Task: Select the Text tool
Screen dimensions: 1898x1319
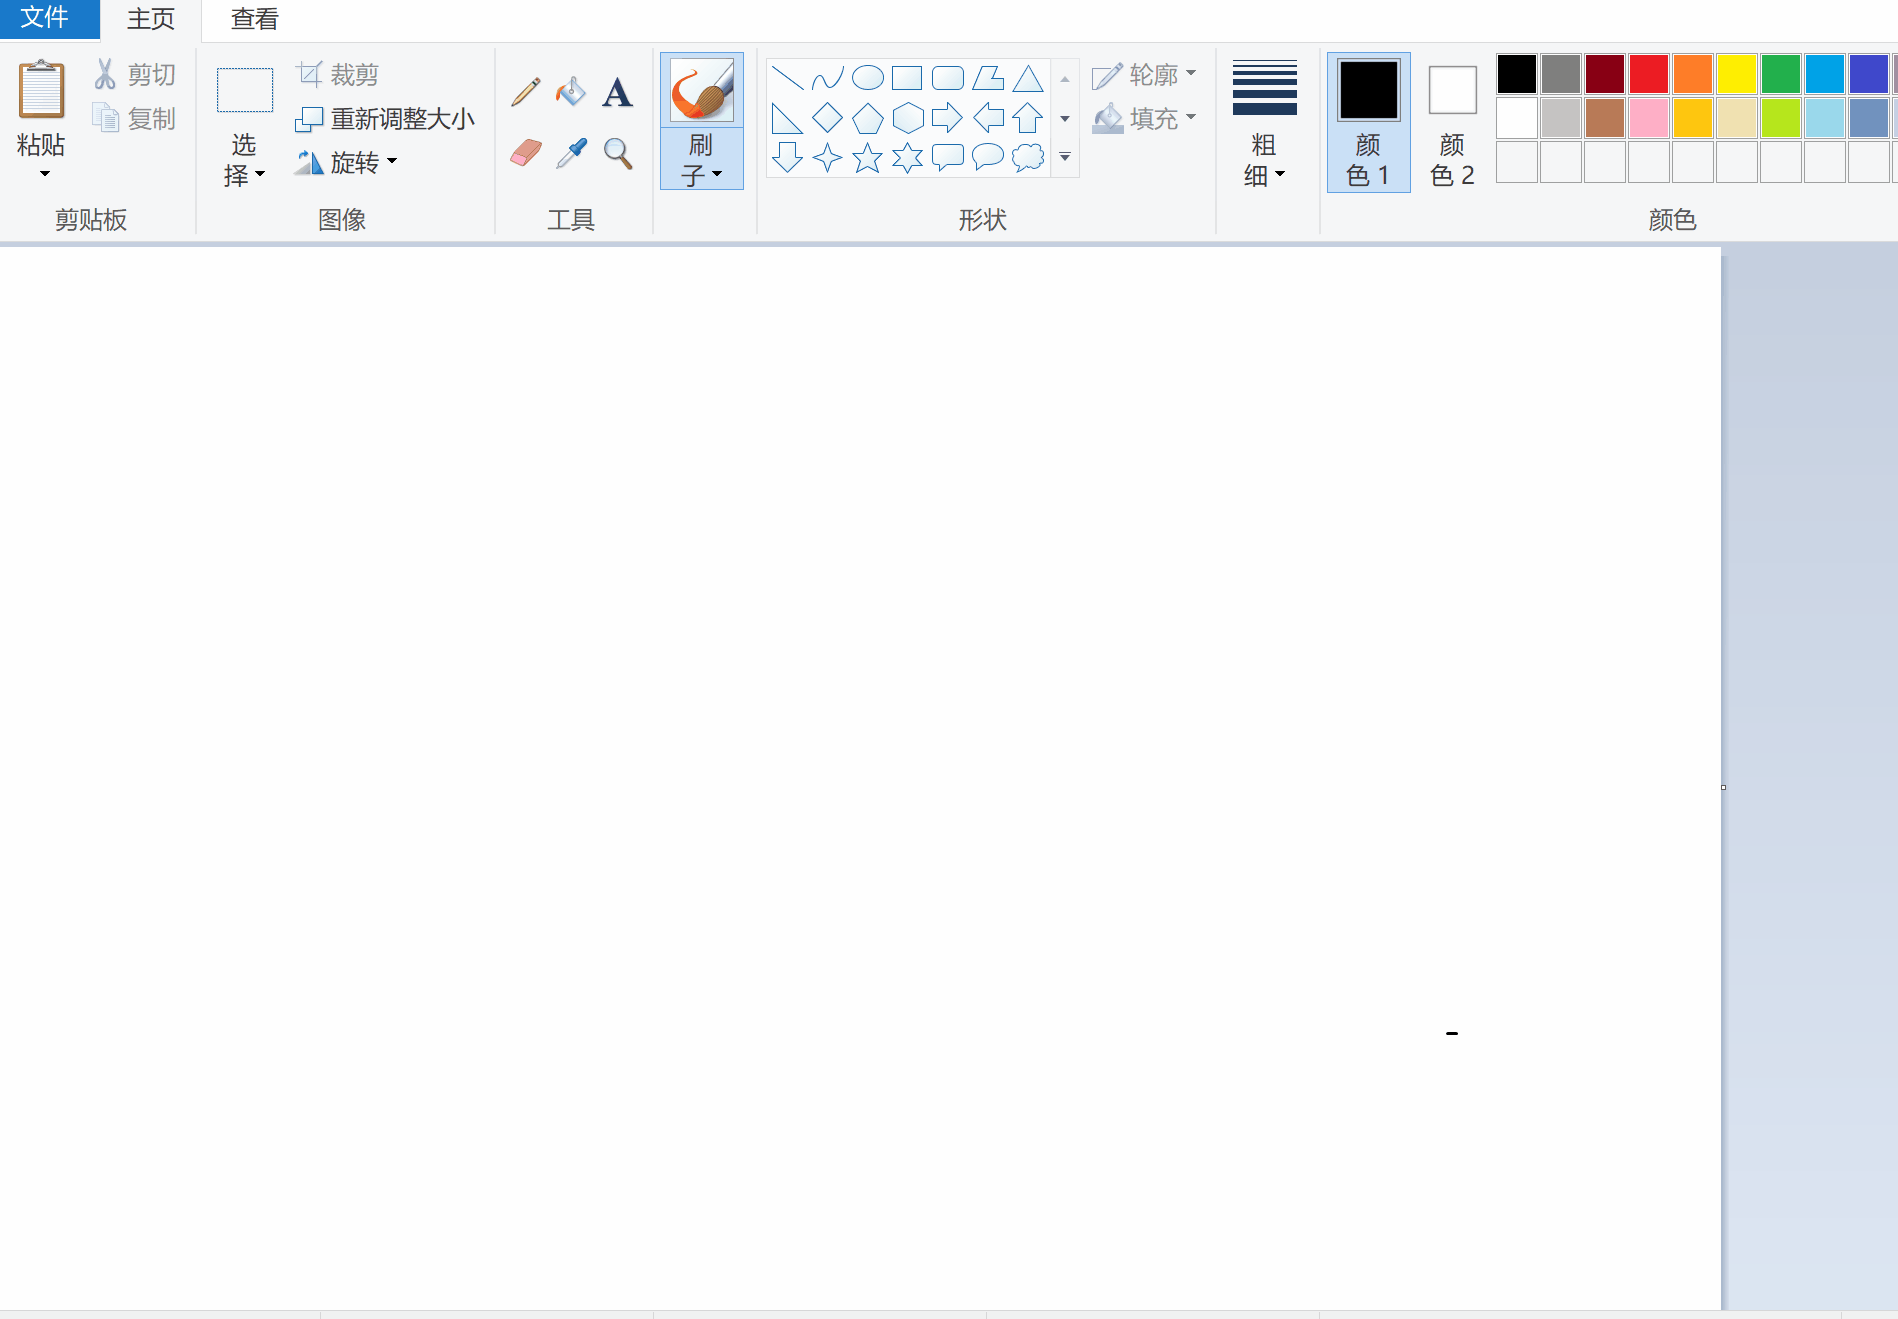Action: 617,92
